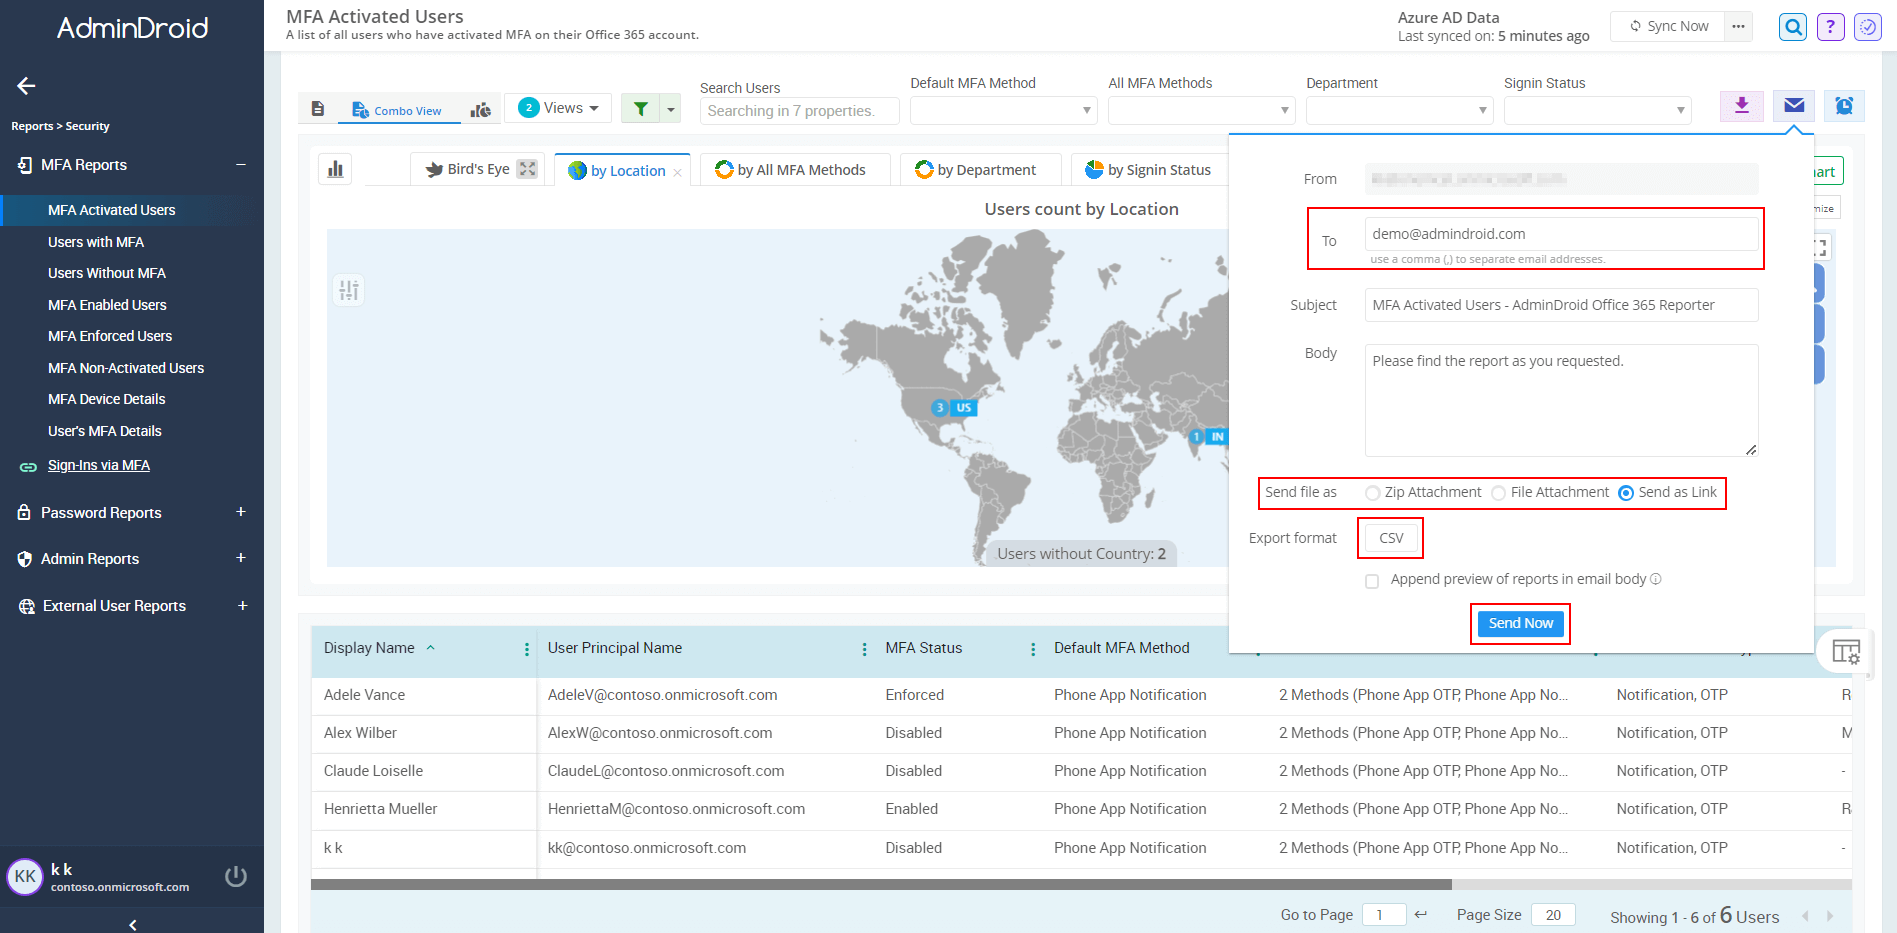Click the back arrow in sidebar

[27, 86]
